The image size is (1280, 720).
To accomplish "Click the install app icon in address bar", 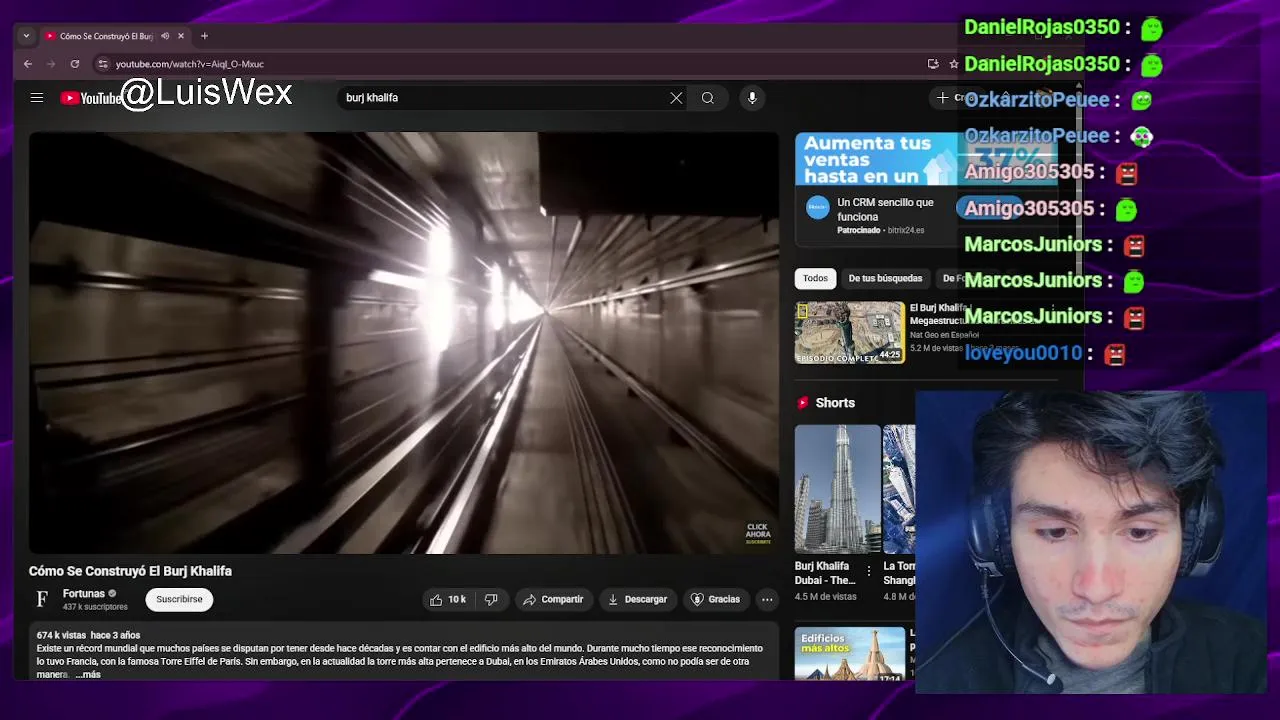I will coord(933,64).
